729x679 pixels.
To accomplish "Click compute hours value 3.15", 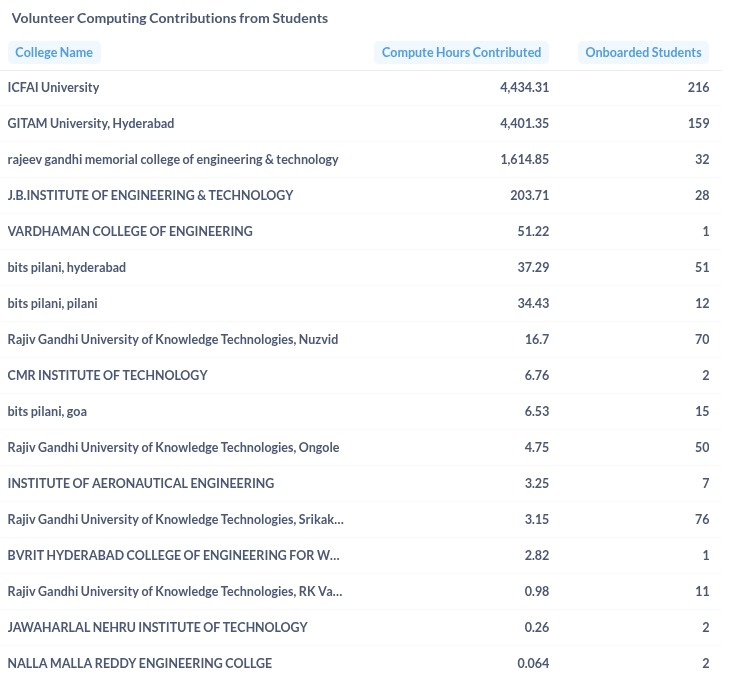I will click(537, 519).
